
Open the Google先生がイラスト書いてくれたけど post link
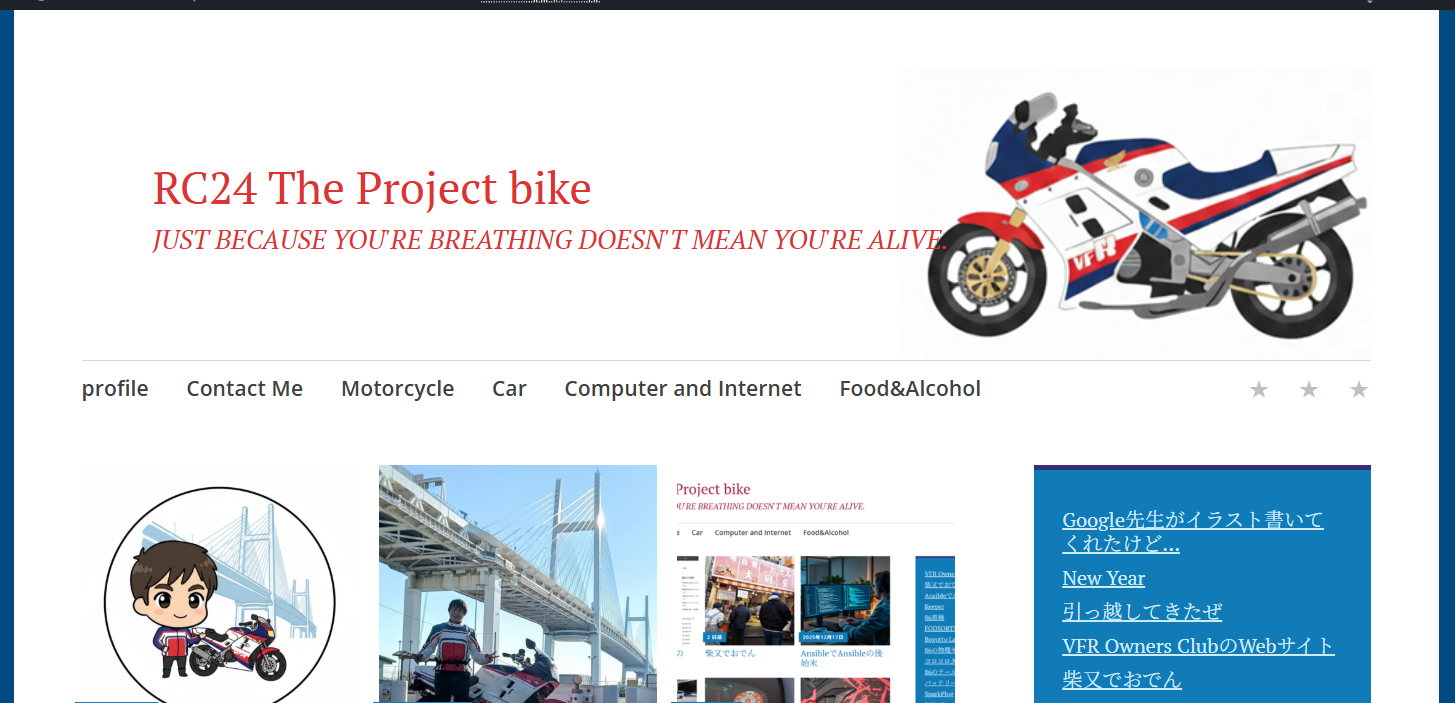(x=1193, y=532)
